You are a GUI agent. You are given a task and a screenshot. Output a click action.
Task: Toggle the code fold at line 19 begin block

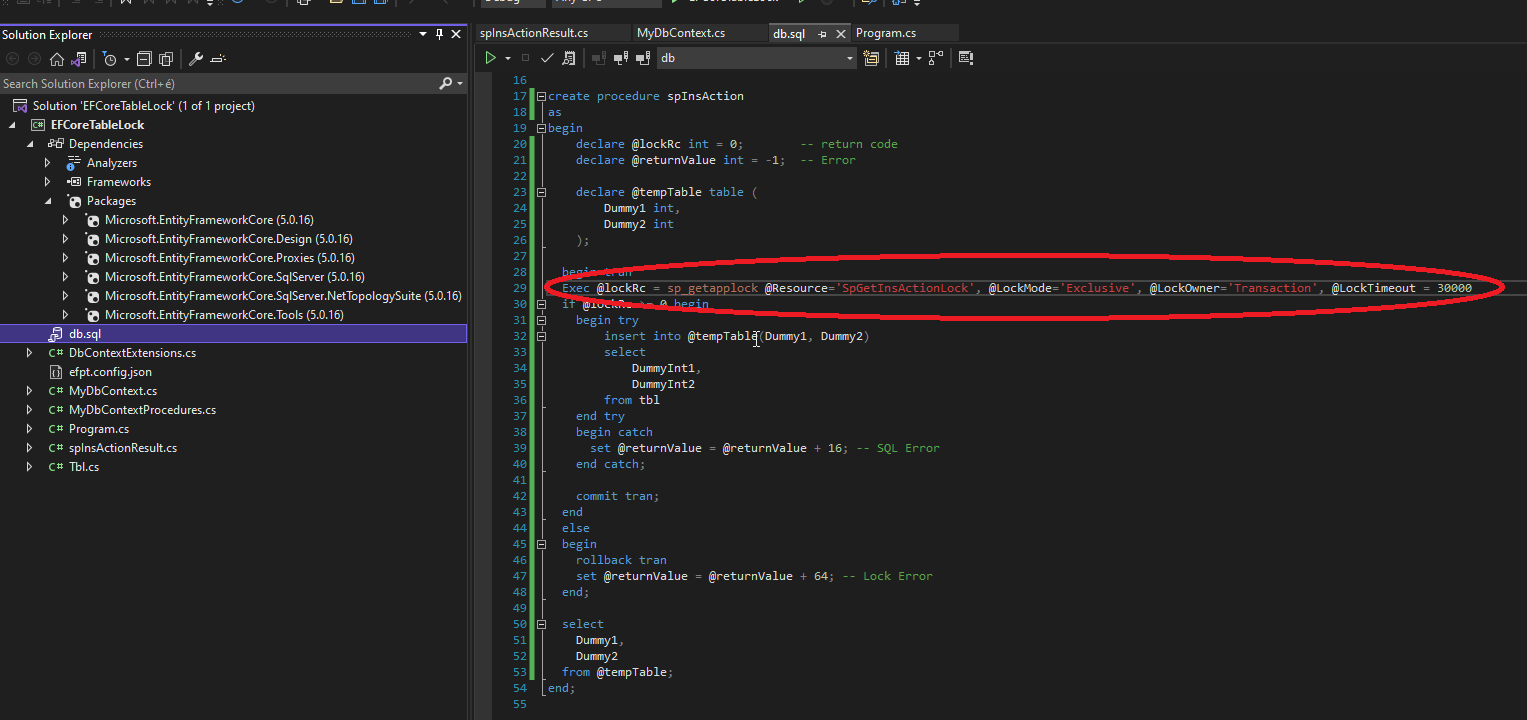[541, 128]
